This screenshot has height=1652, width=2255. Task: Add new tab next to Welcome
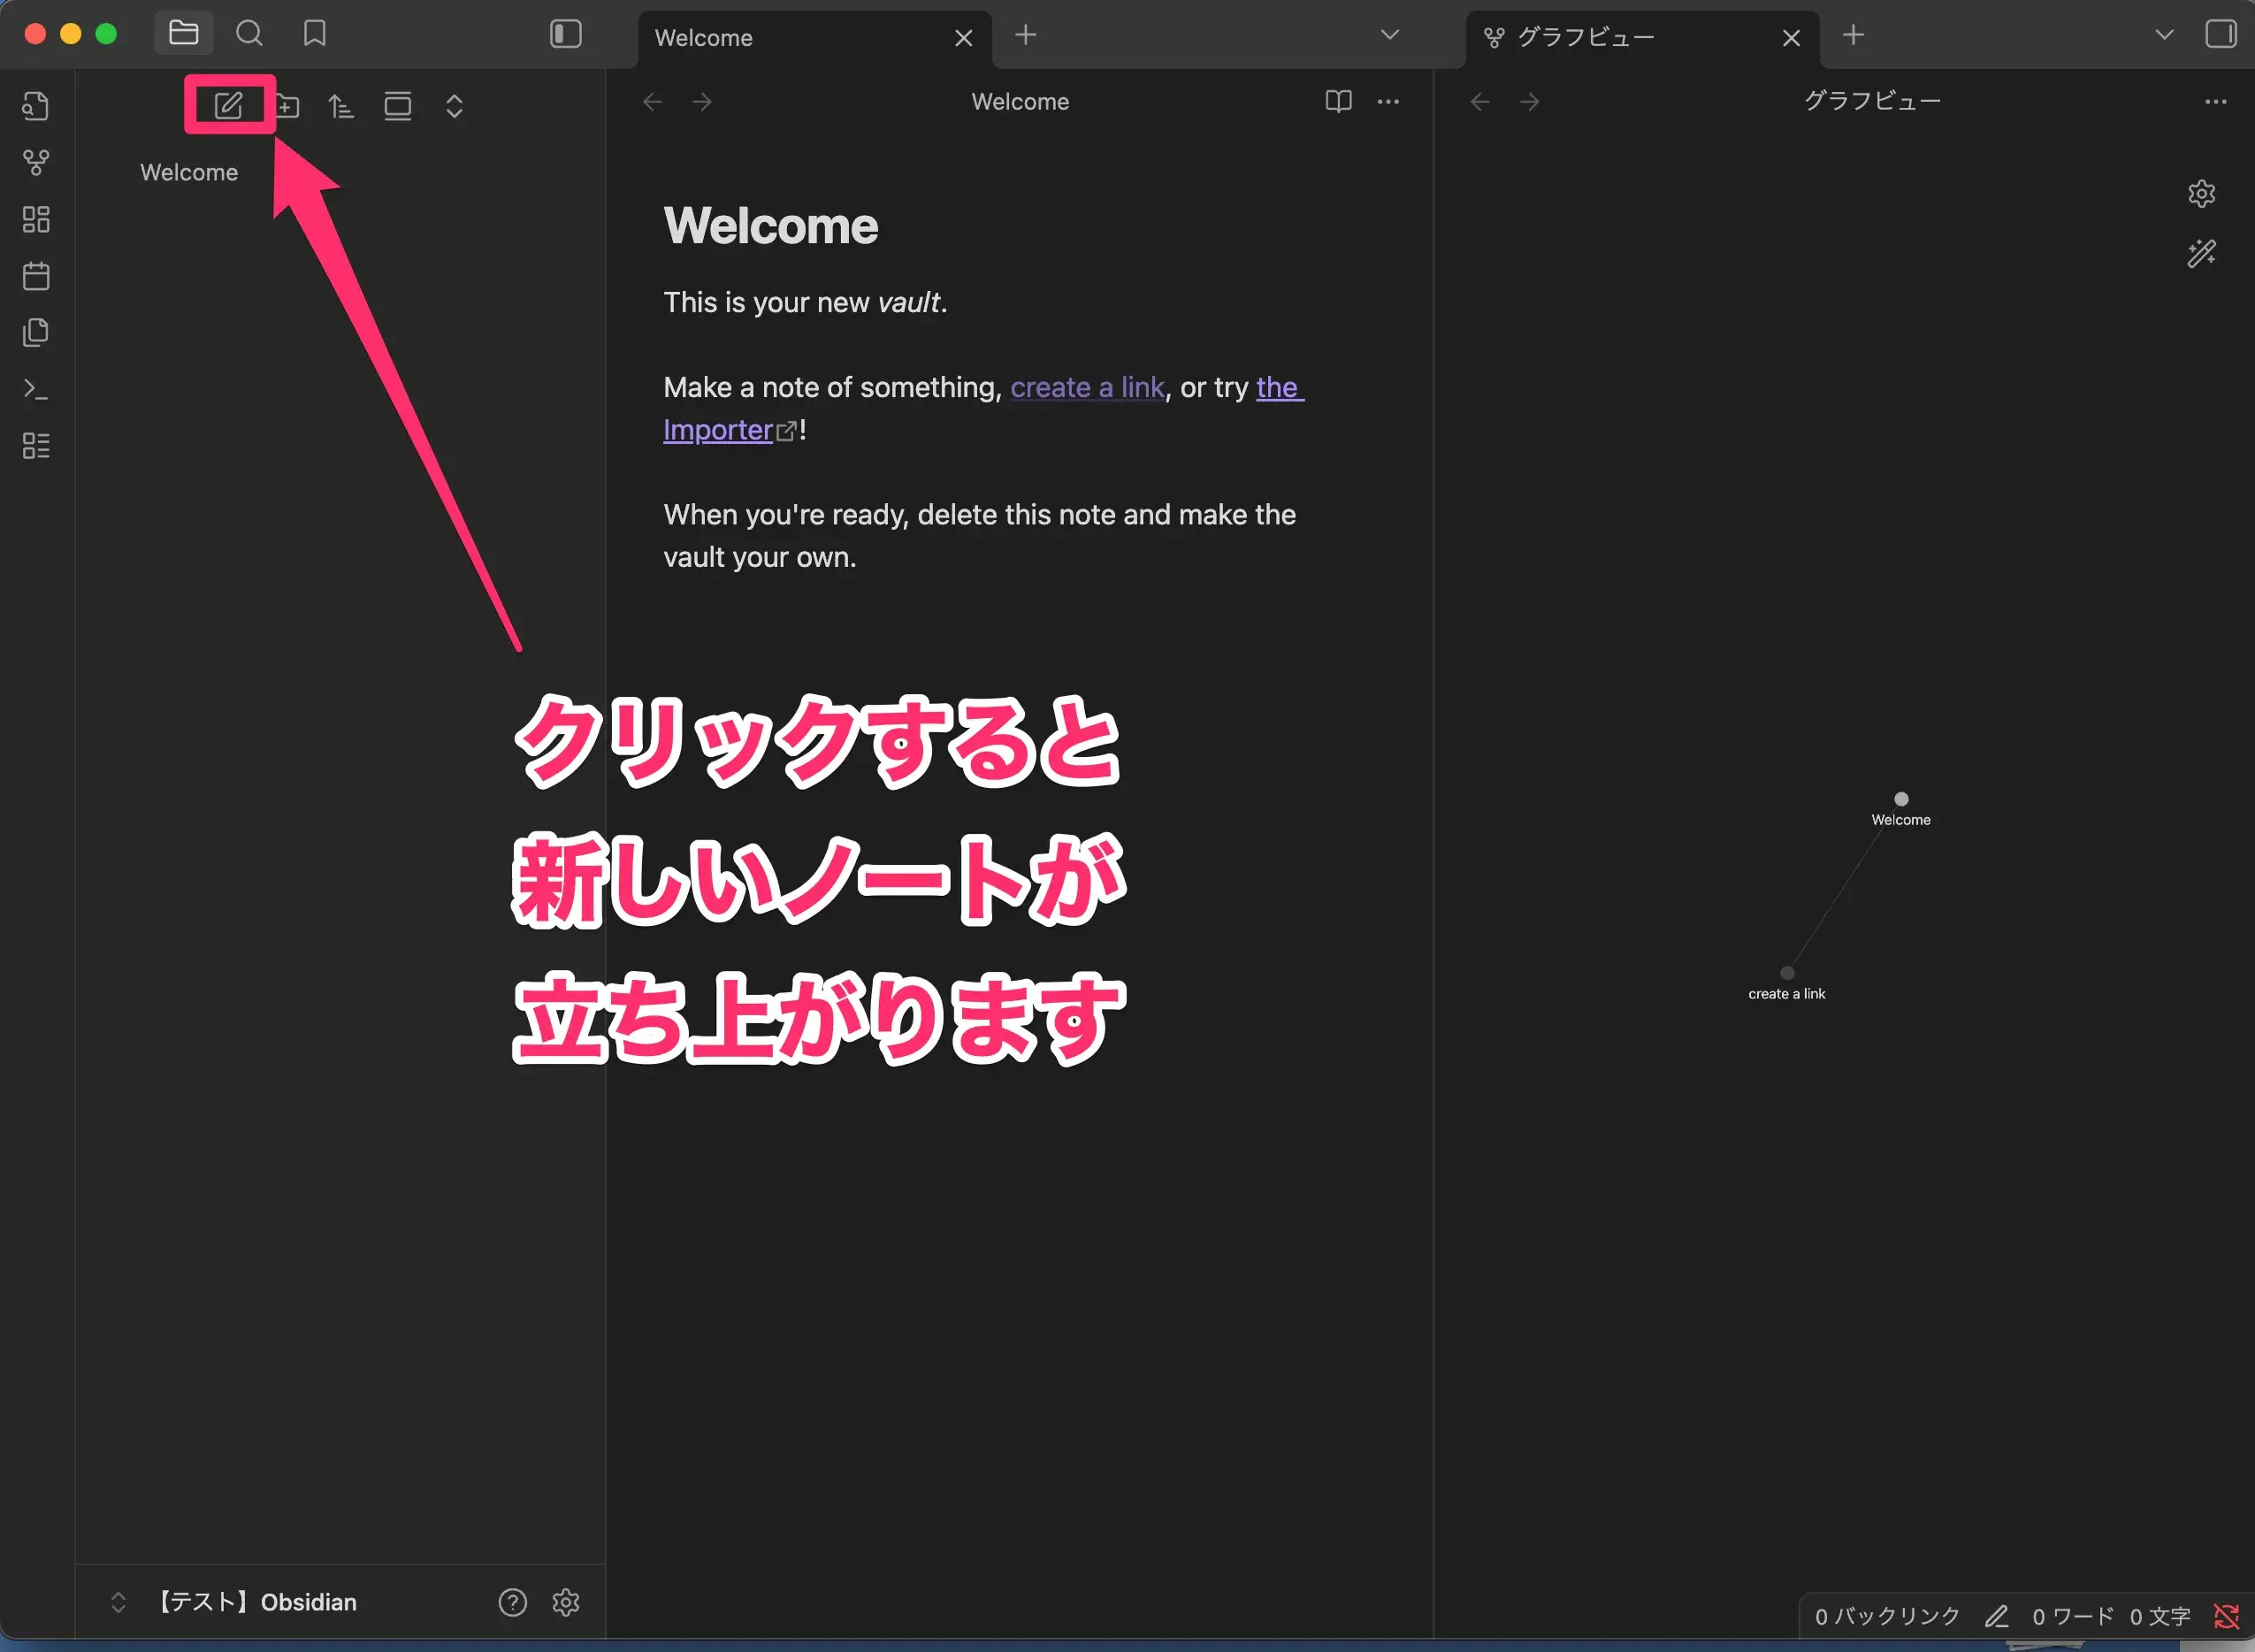1025,35
